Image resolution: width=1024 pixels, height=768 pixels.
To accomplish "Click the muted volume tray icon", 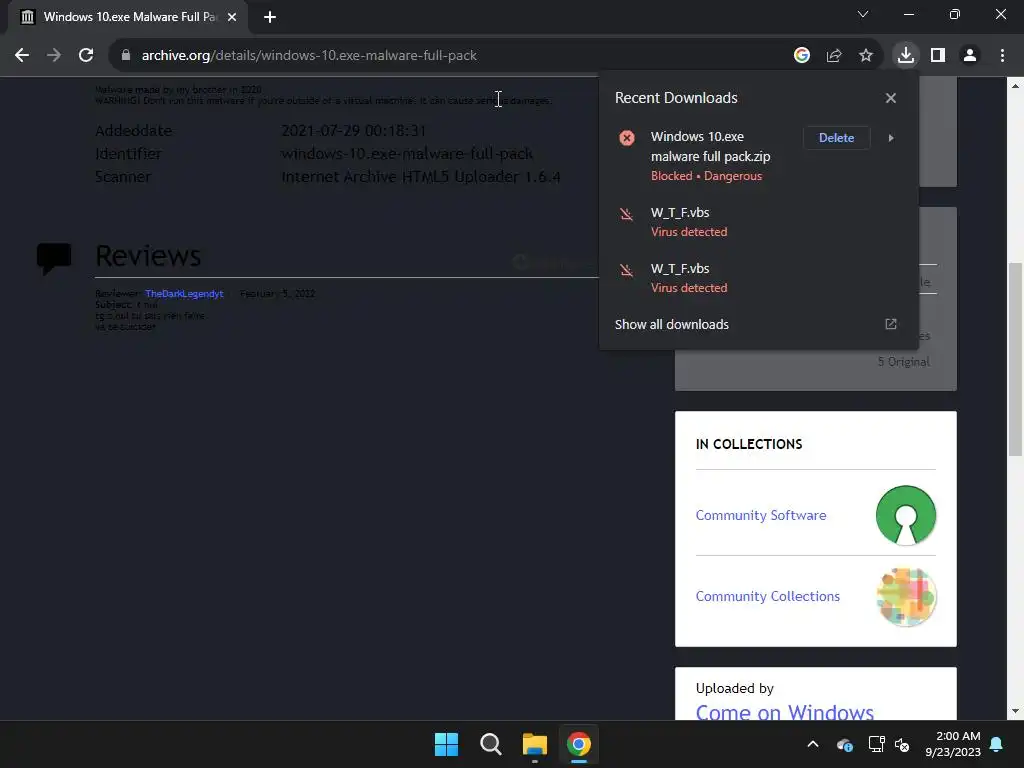I will pos(902,744).
